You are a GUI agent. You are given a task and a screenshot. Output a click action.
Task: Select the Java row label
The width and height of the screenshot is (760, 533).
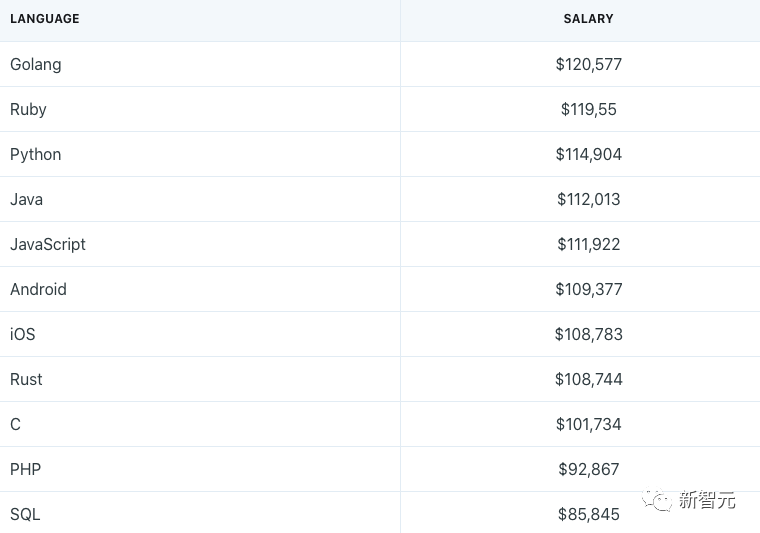[x=26, y=199]
